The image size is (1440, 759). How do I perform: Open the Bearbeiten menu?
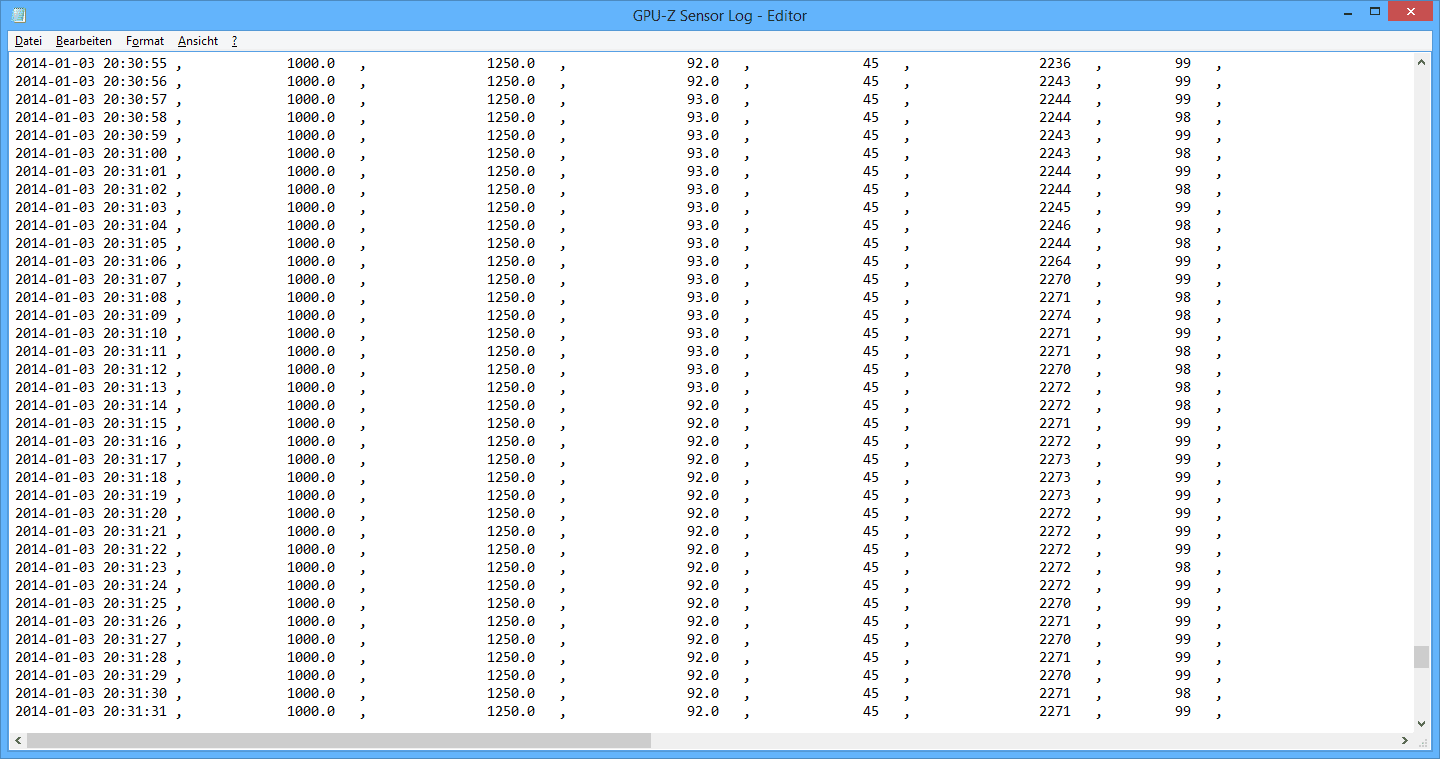pos(84,41)
